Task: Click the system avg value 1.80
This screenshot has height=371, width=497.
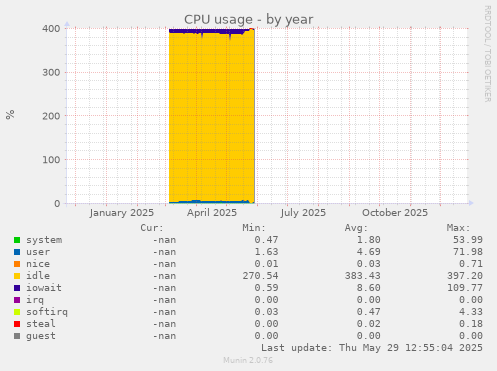Action: [x=369, y=240]
